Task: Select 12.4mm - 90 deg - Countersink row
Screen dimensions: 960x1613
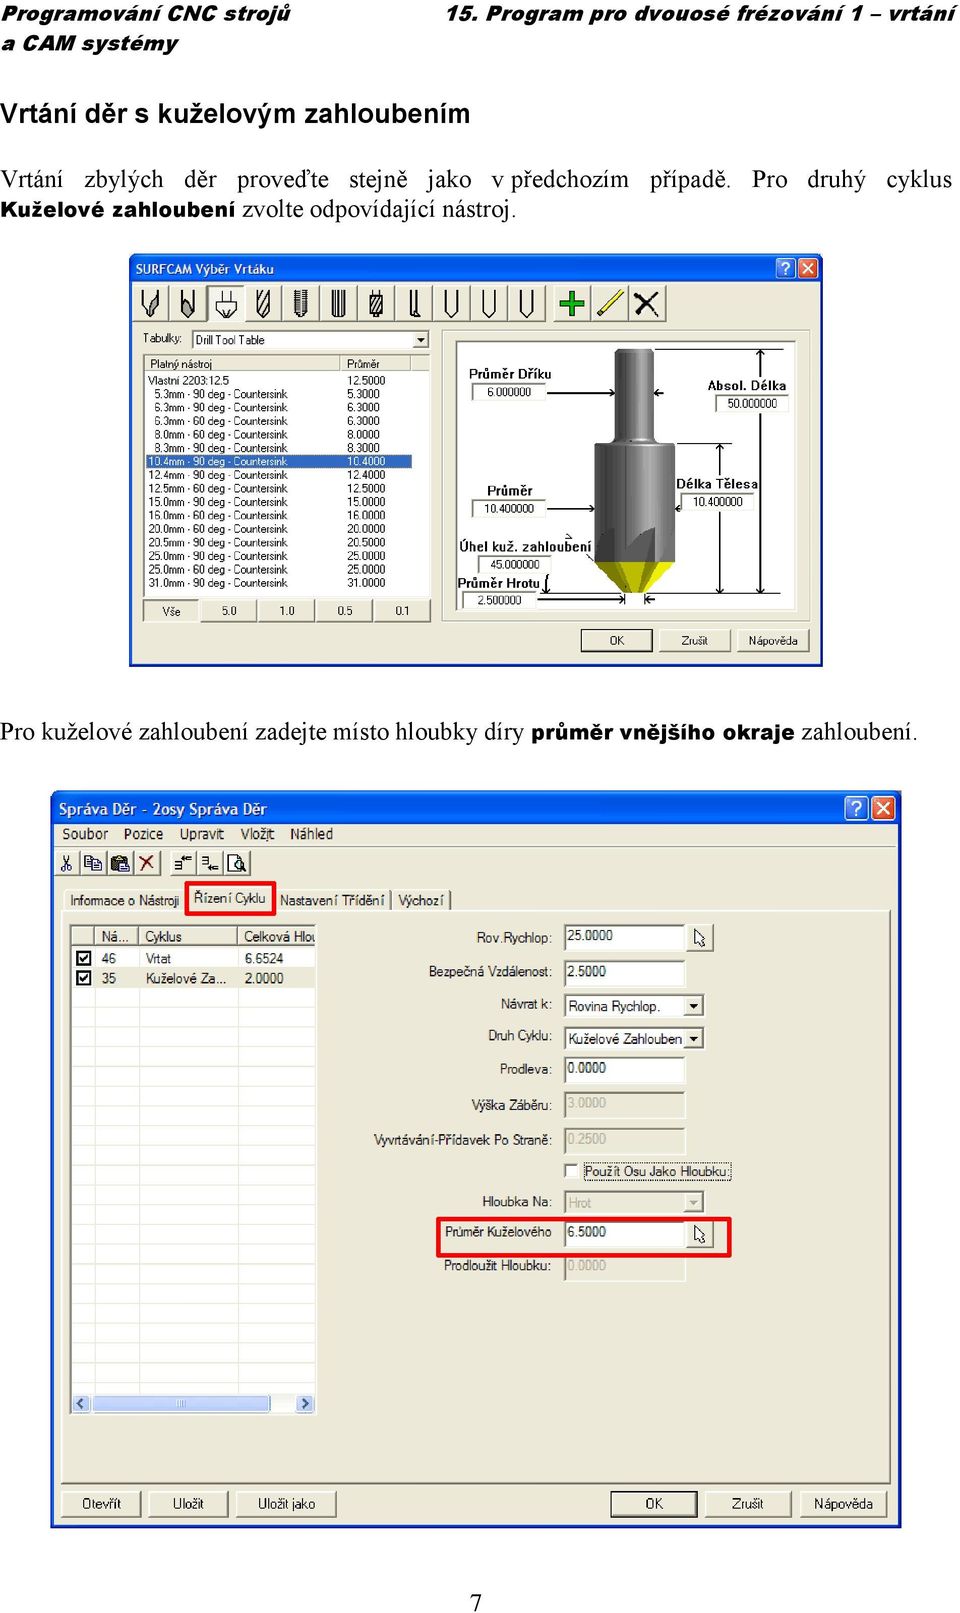Action: pos(279,475)
